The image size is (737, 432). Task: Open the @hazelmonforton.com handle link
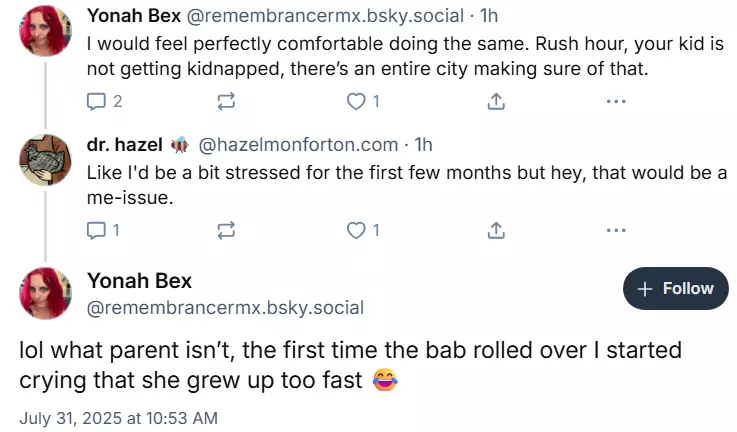click(298, 145)
